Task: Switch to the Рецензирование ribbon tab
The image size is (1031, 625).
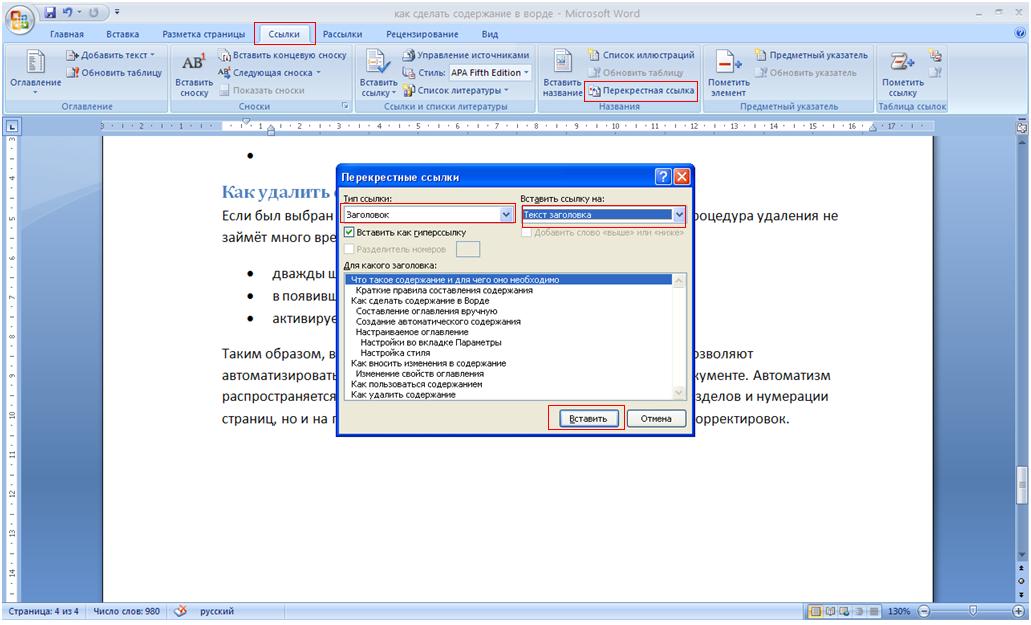Action: (x=422, y=34)
